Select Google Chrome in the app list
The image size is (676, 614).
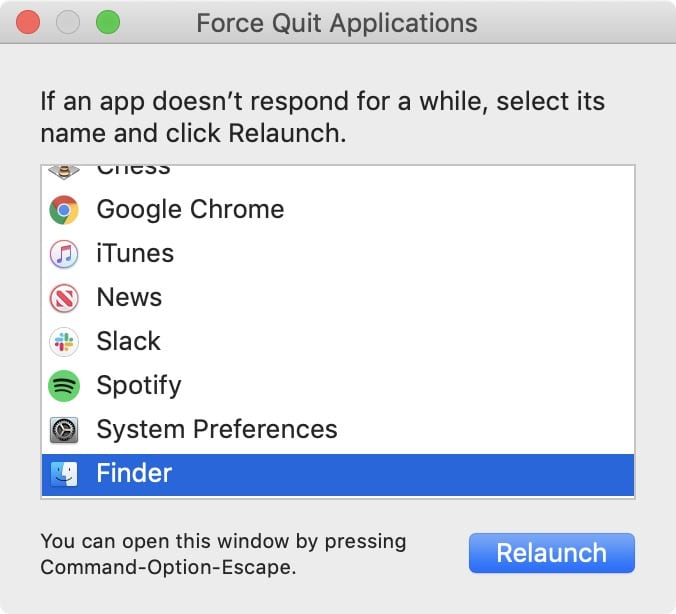[x=190, y=210]
